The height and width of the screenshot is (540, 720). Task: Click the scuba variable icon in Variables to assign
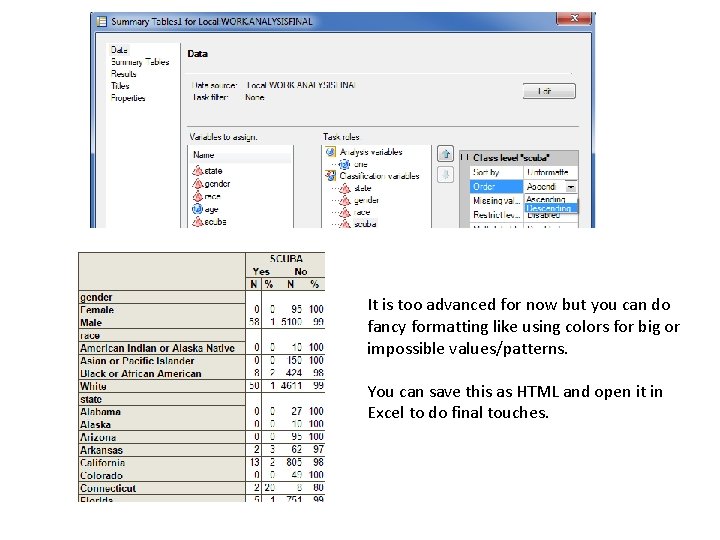click(197, 222)
